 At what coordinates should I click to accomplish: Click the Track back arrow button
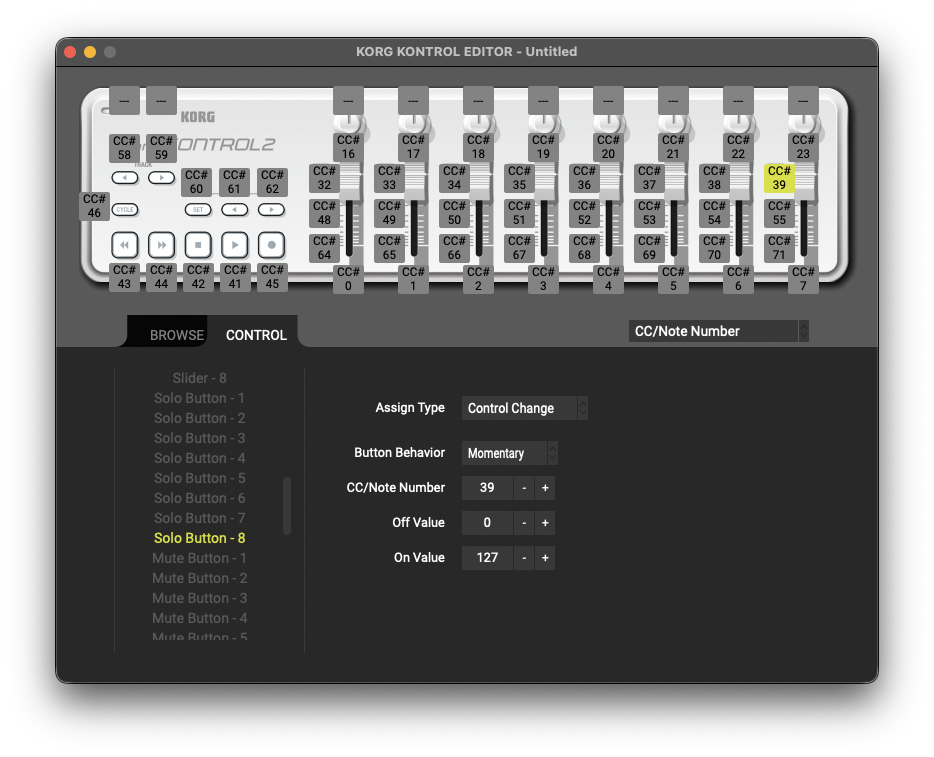(124, 177)
